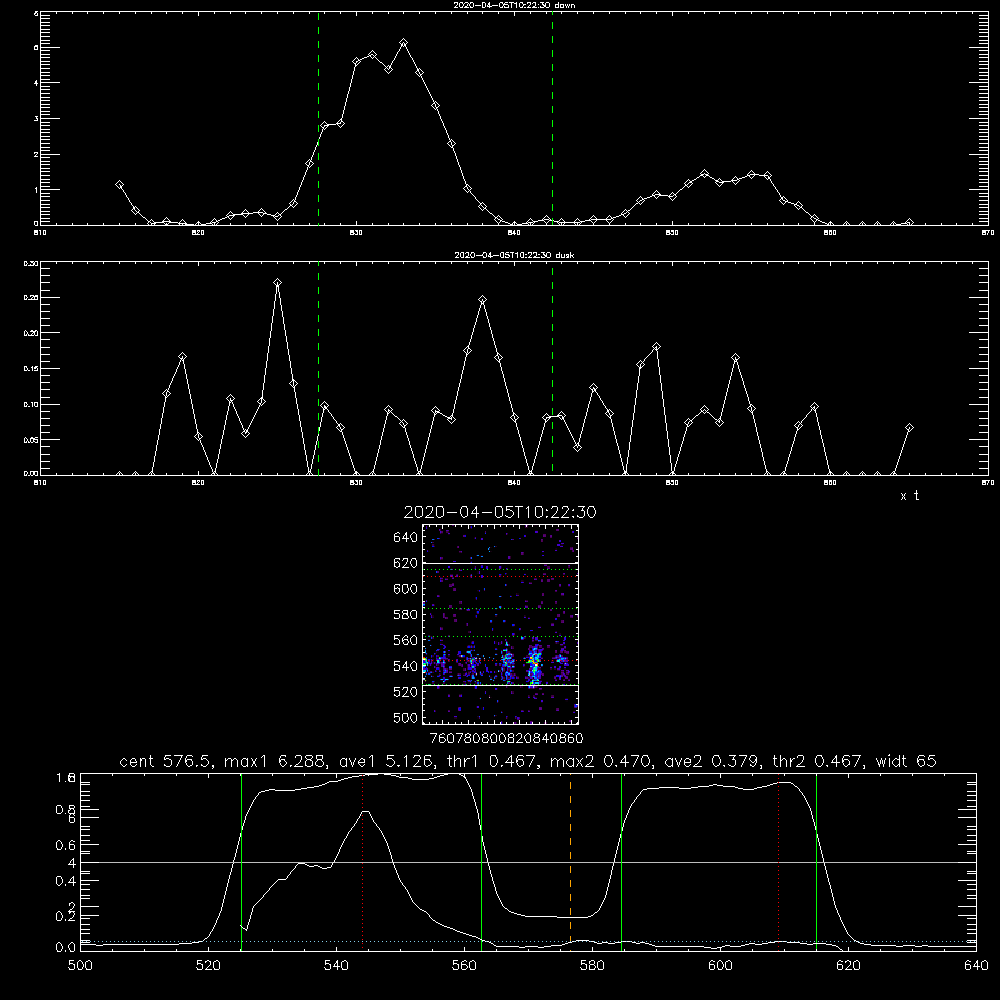Click the "ave2 0.379" value
The height and width of the screenshot is (1000, 1000).
tap(713, 761)
